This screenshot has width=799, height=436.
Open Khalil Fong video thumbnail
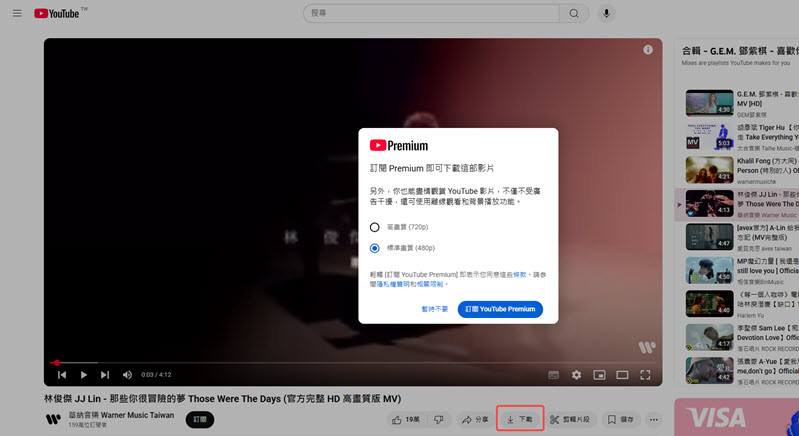tap(709, 170)
